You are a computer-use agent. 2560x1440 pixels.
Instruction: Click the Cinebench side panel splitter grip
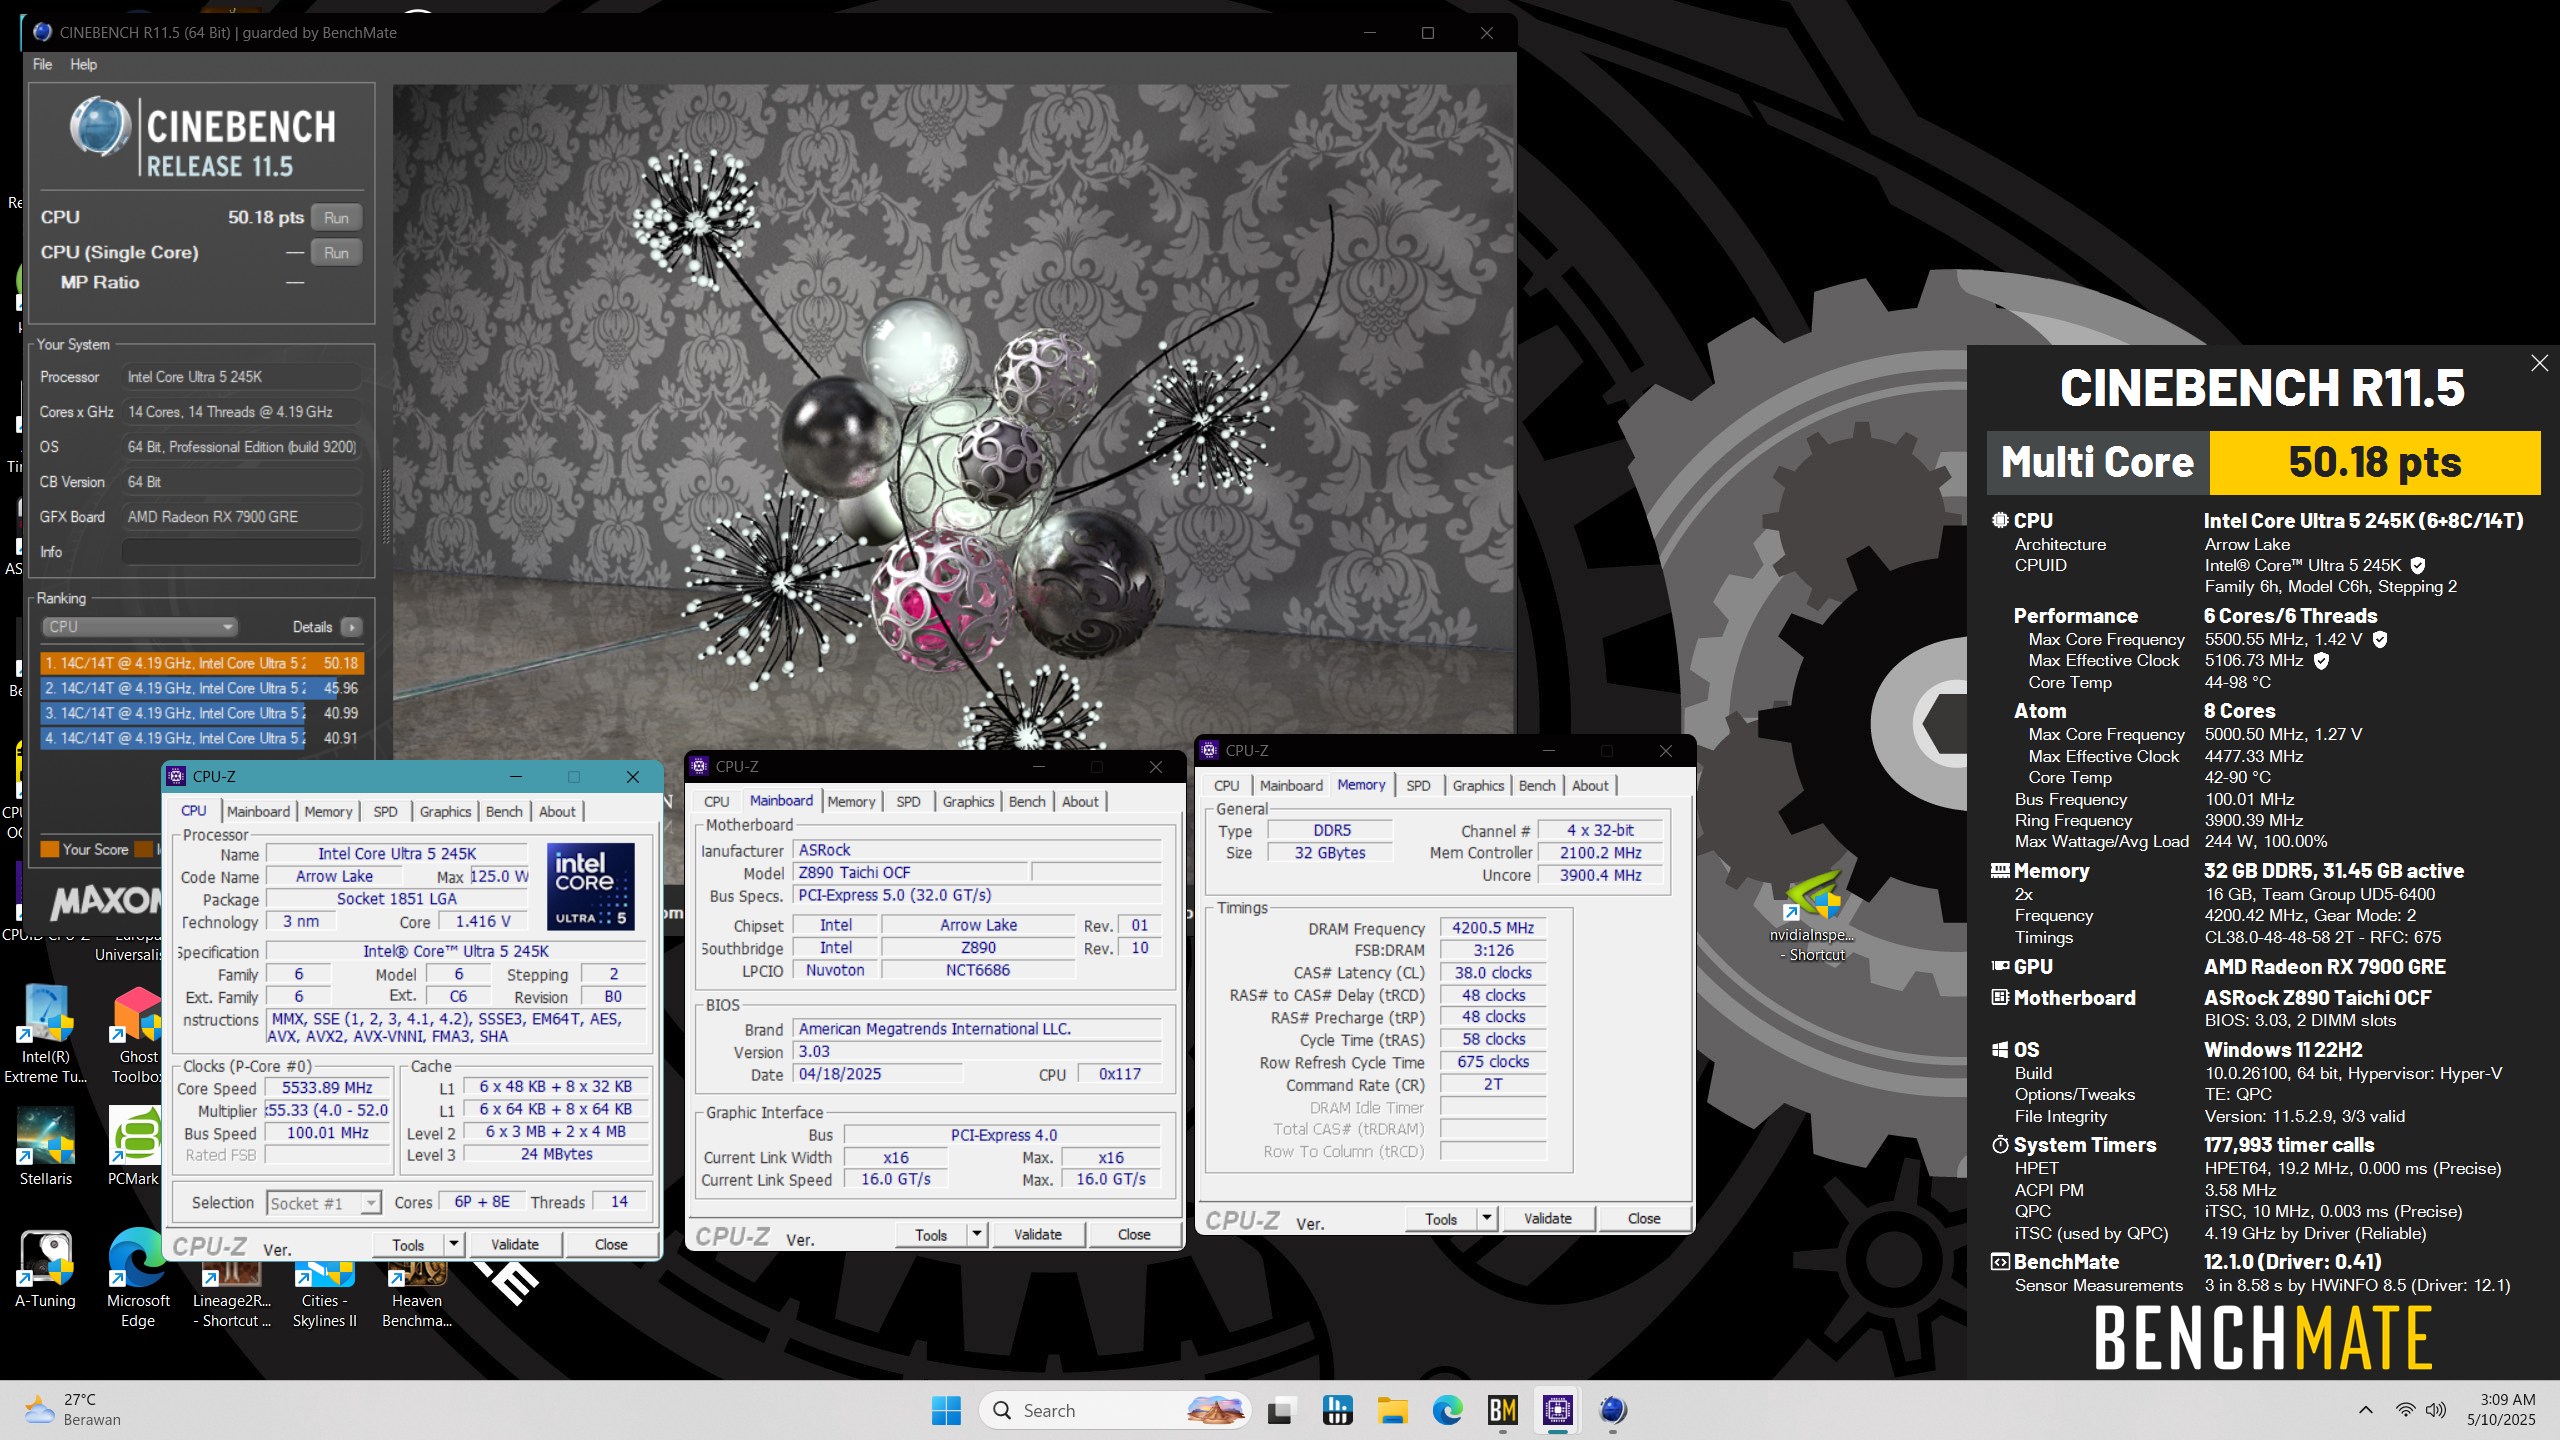point(384,505)
